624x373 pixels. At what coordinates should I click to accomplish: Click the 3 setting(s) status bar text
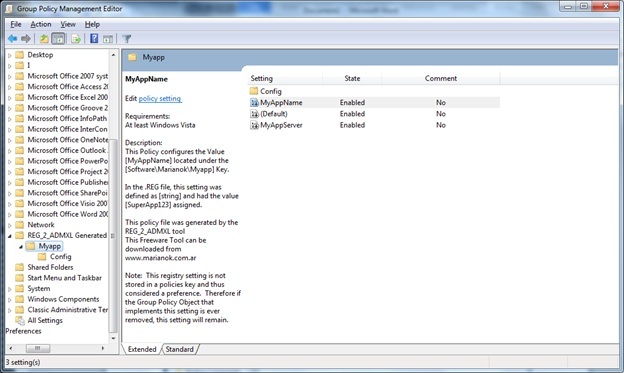coord(23,362)
